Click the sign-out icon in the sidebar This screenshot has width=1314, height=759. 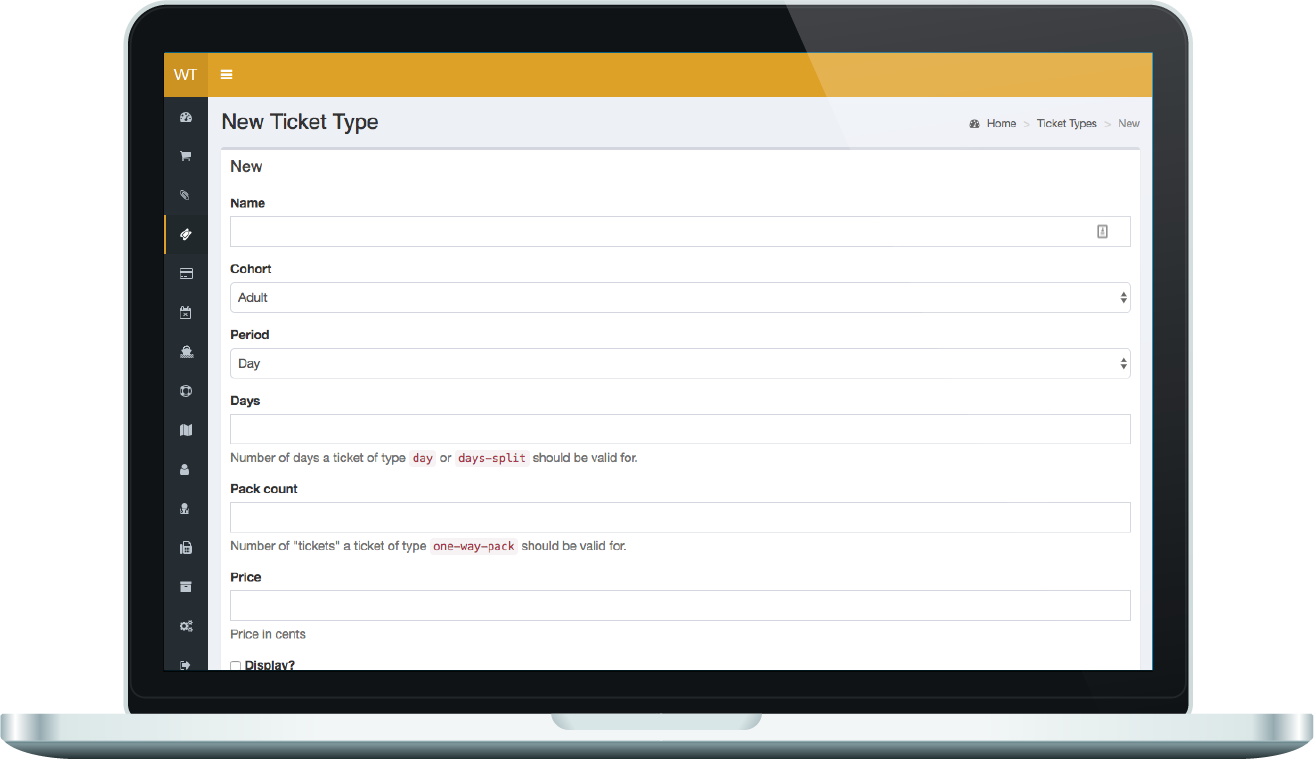(185, 664)
